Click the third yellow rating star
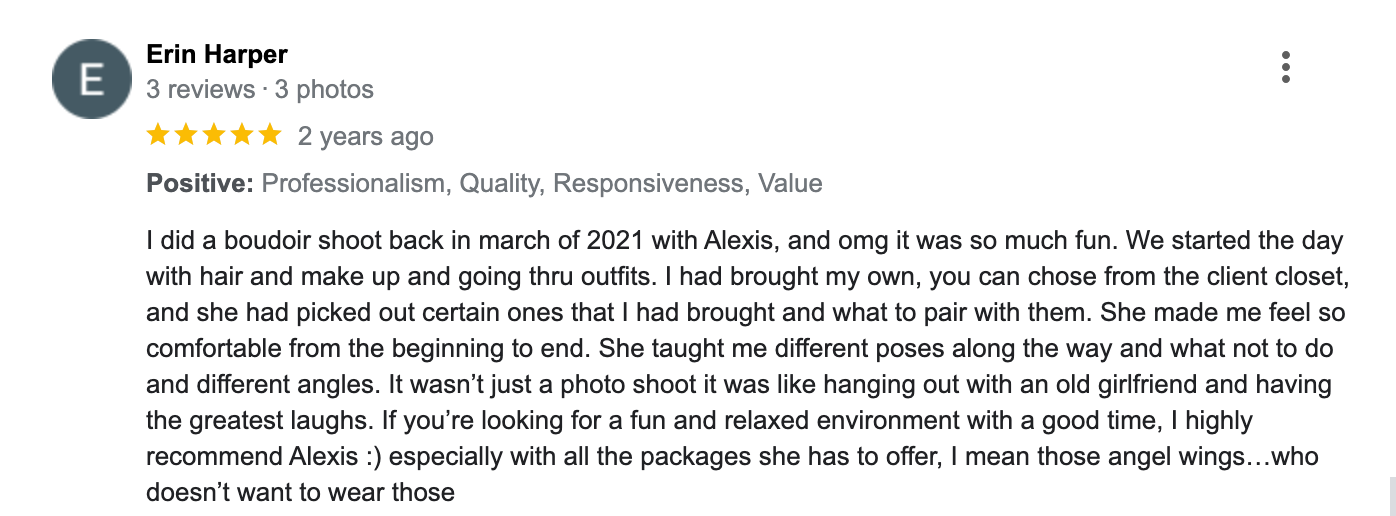Viewport: 1396px width, 516px height. coord(214,135)
